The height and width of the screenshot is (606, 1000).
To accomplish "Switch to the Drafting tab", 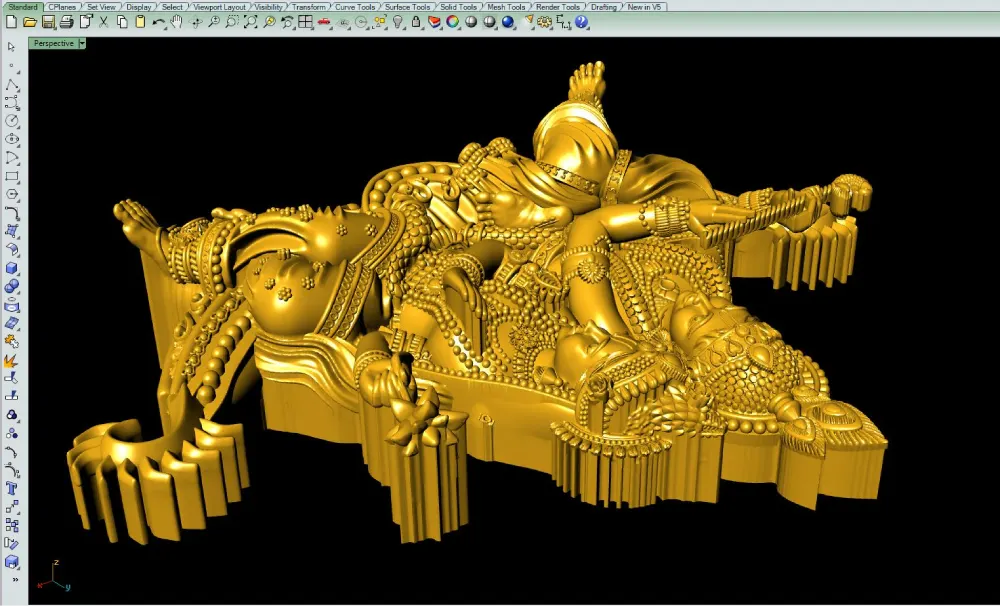I will pyautogui.click(x=603, y=7).
